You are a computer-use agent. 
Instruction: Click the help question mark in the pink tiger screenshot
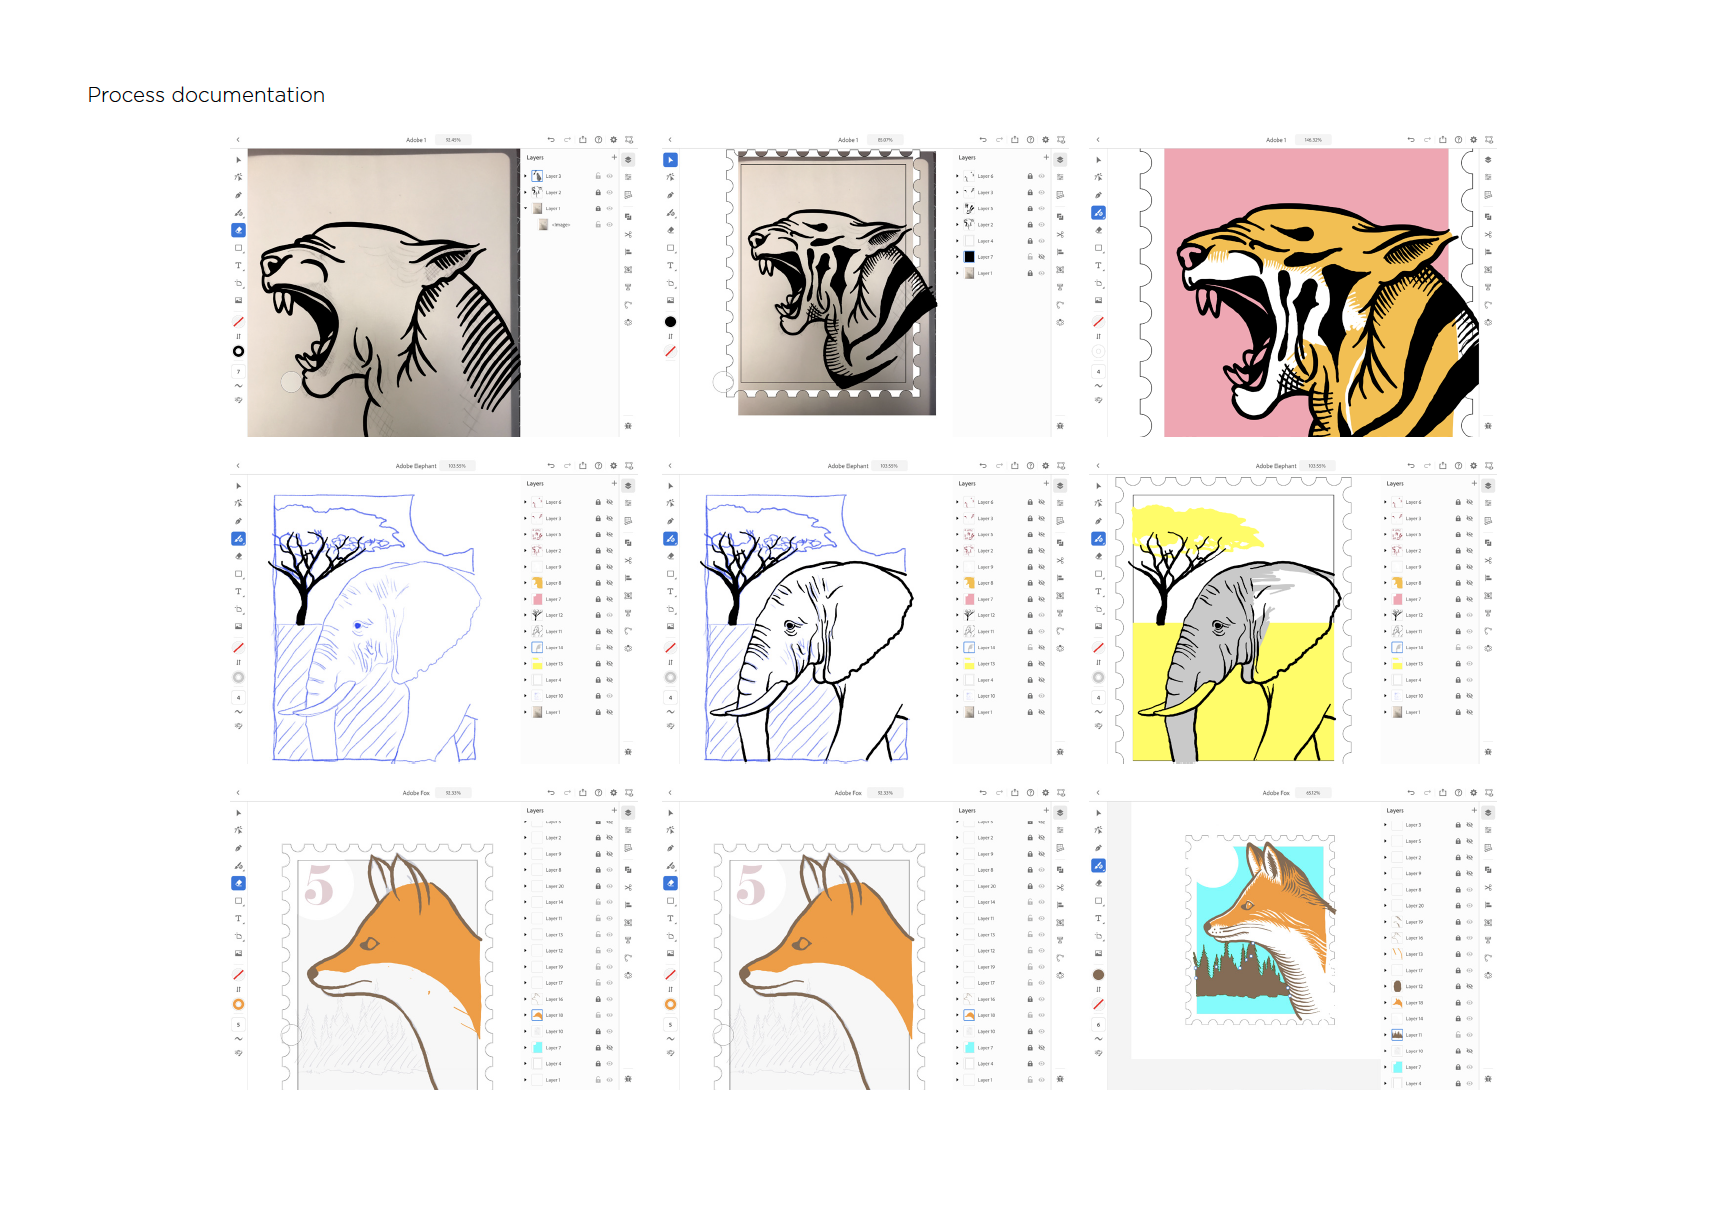[1458, 140]
